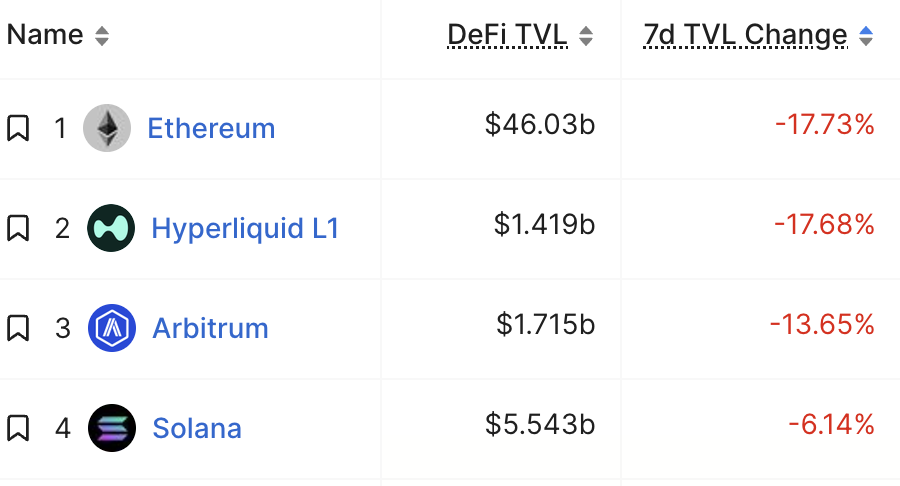Click the Name column header

point(45,35)
